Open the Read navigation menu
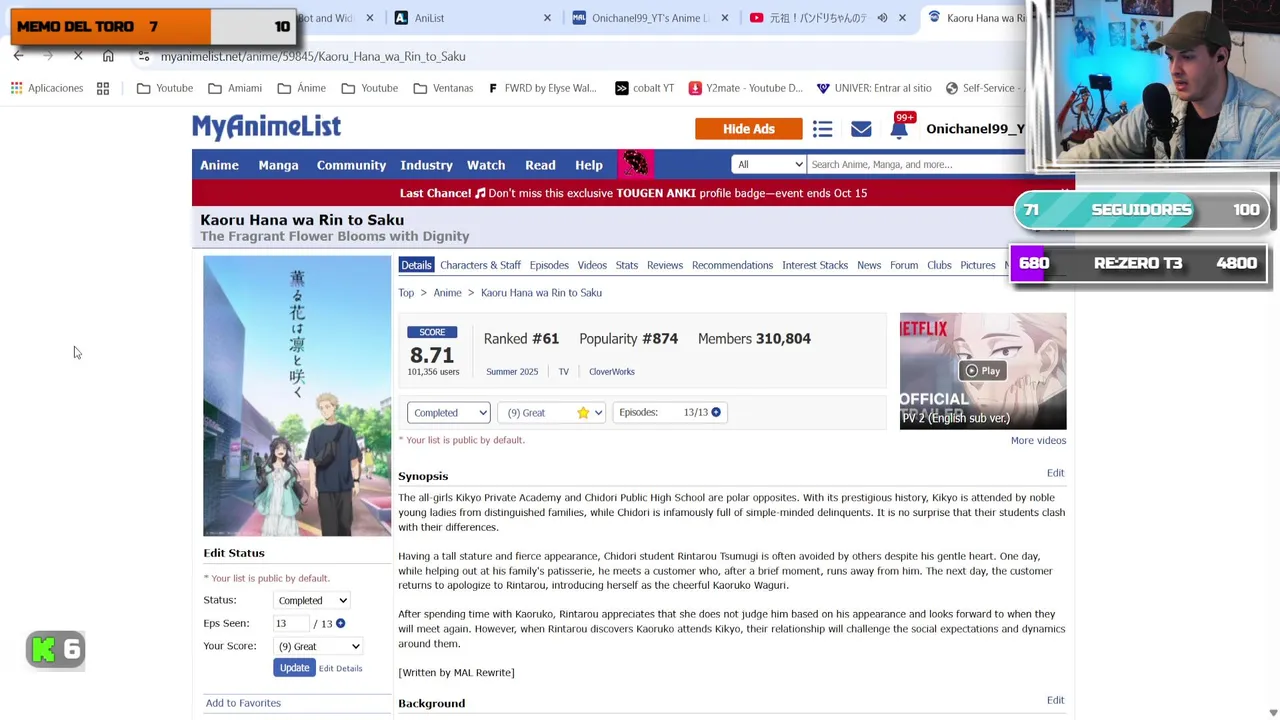This screenshot has width=1280, height=720. (x=540, y=165)
